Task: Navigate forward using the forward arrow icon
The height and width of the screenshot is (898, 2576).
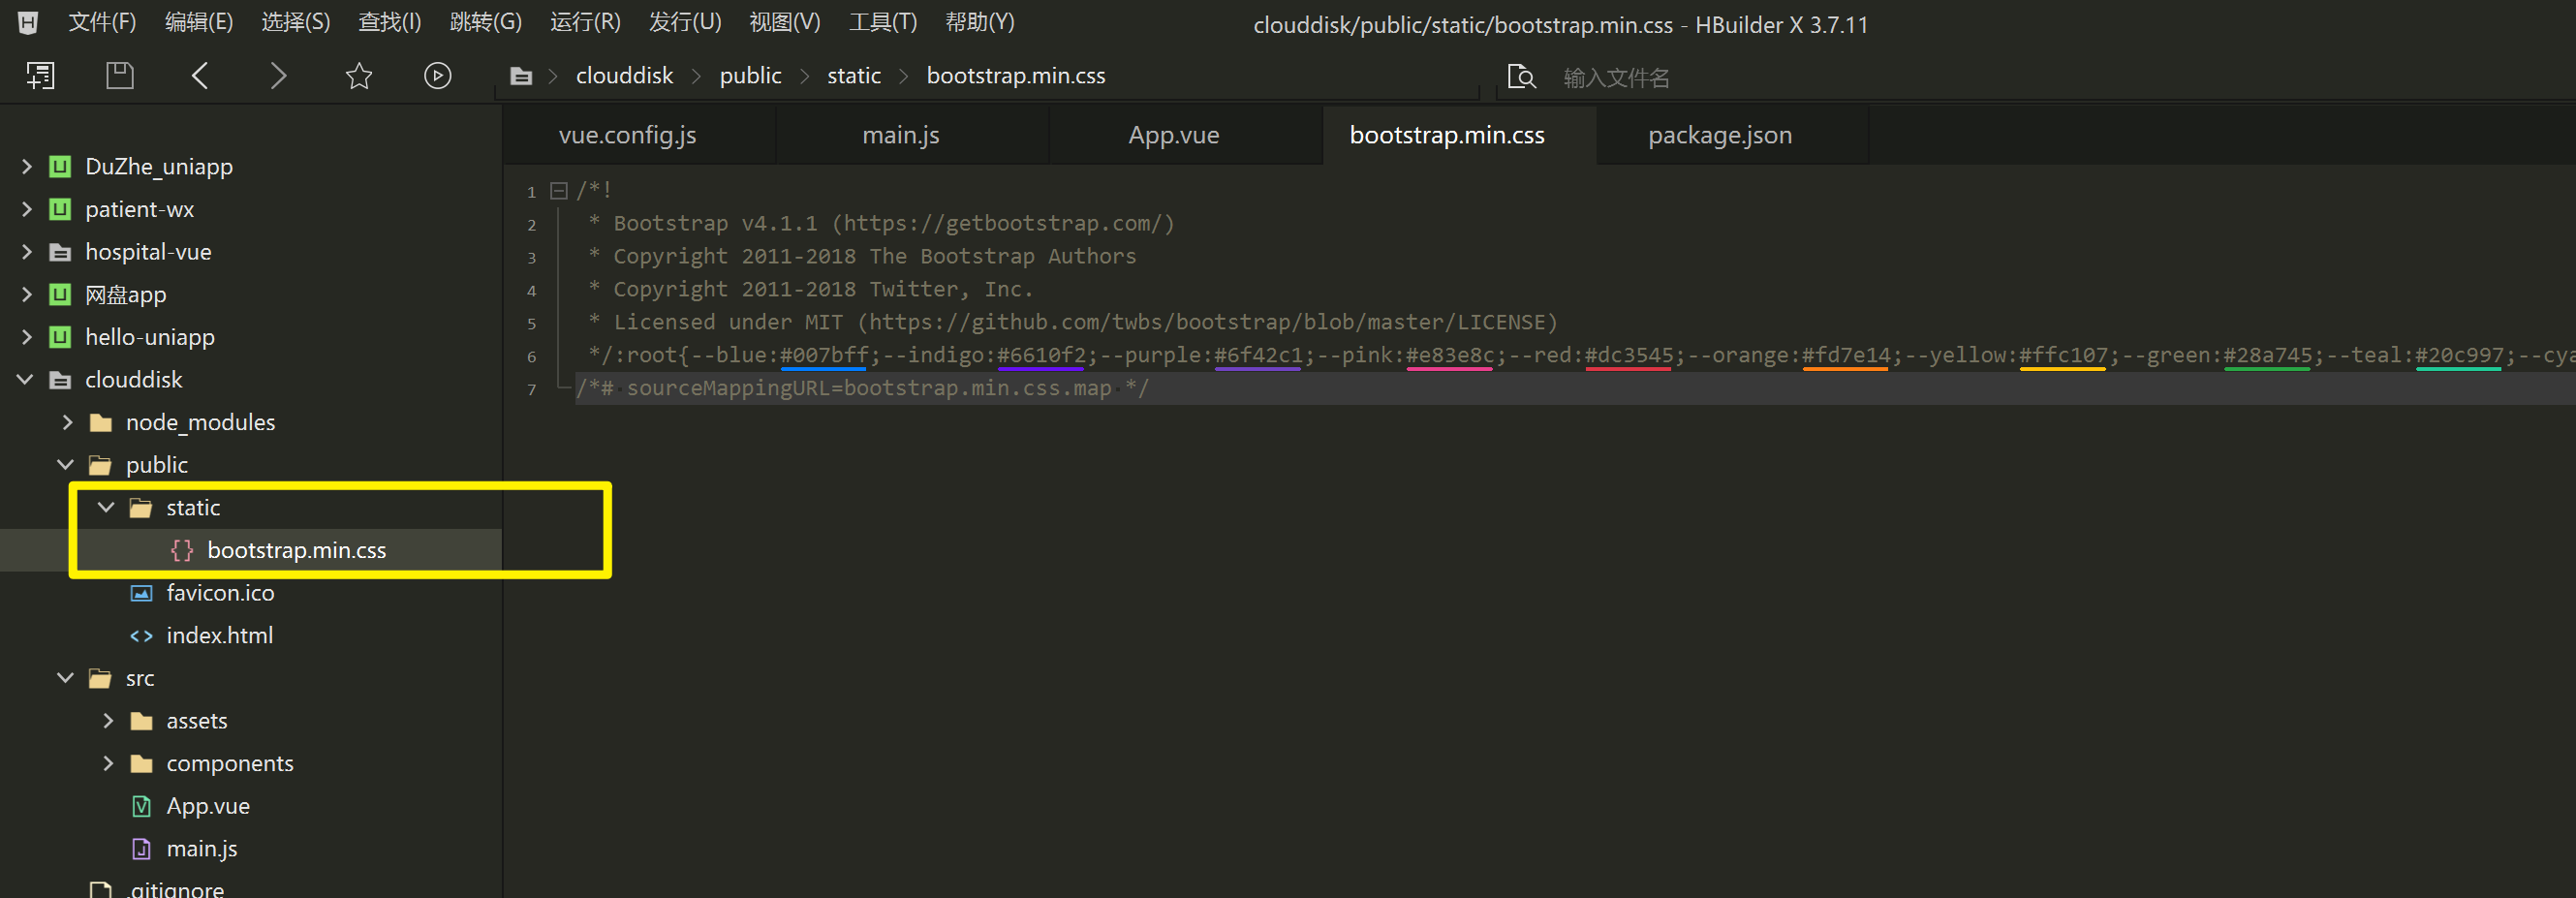Action: [278, 75]
